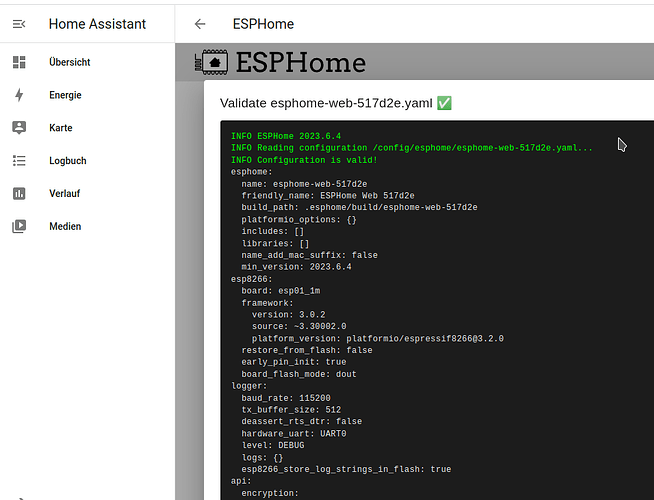Click the 'logger:' section key
The width and height of the screenshot is (654, 500).
coord(249,386)
